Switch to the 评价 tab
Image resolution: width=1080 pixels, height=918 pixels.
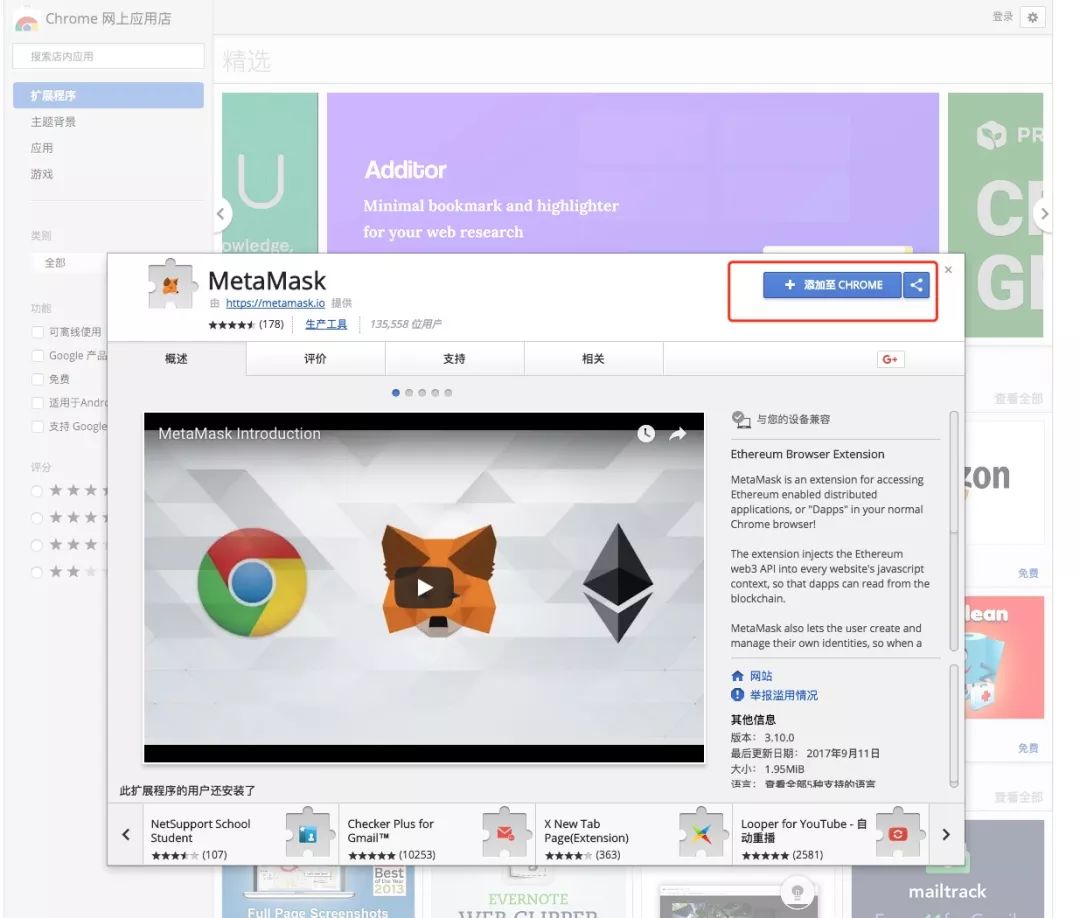pyautogui.click(x=315, y=358)
